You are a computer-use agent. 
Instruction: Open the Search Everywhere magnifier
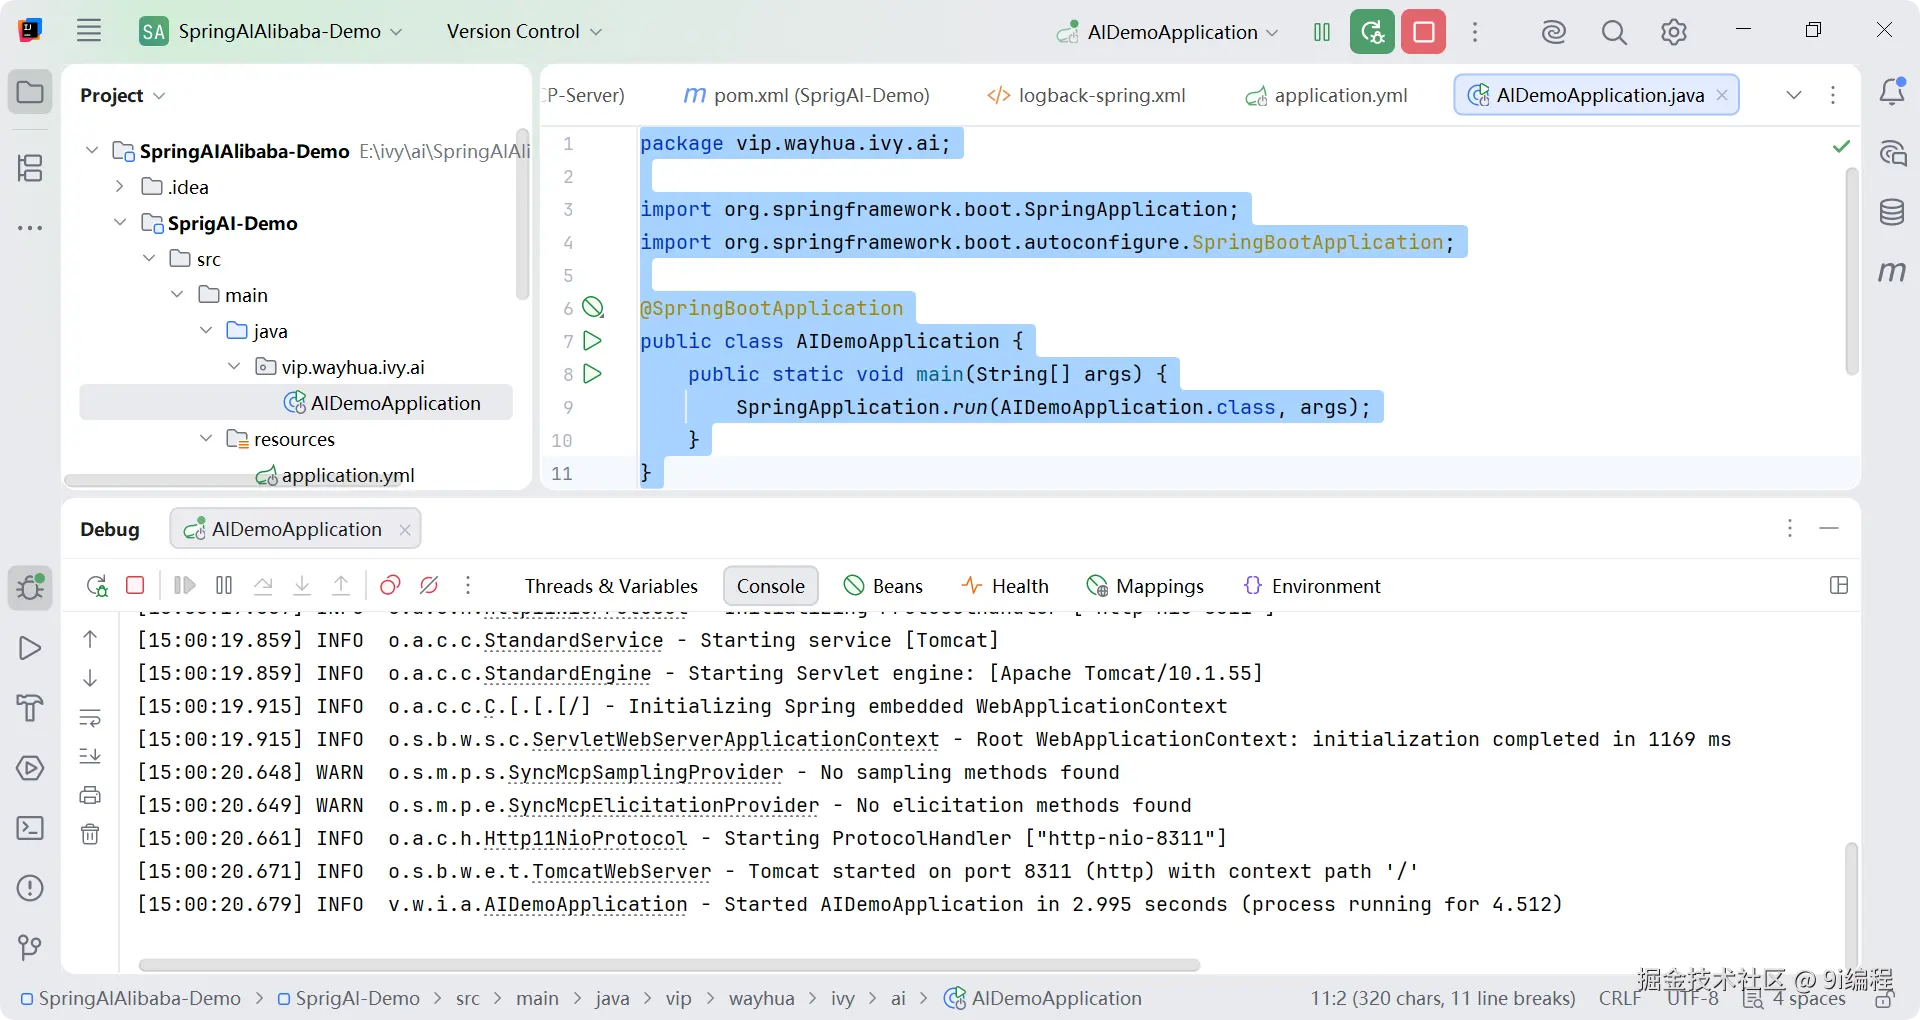pos(1613,32)
